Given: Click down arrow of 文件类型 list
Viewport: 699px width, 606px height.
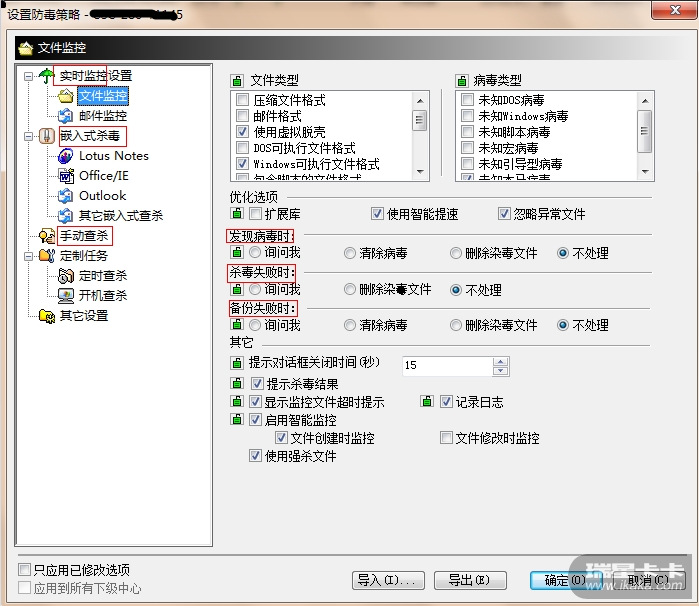Looking at the screenshot, I should point(419,172).
